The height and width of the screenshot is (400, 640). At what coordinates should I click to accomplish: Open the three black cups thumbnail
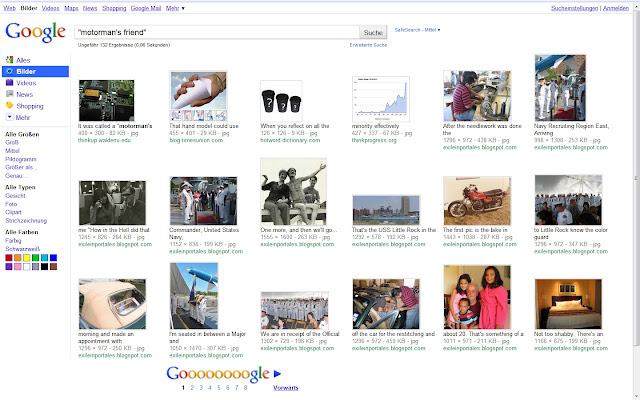(x=281, y=101)
